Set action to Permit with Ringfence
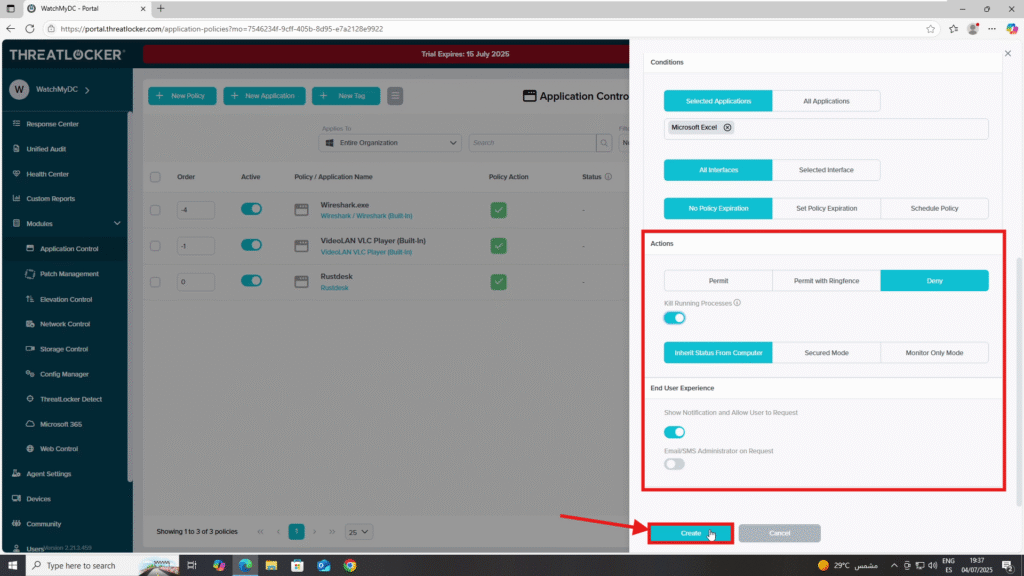This screenshot has width=1024, height=576. pyautogui.click(x=826, y=281)
